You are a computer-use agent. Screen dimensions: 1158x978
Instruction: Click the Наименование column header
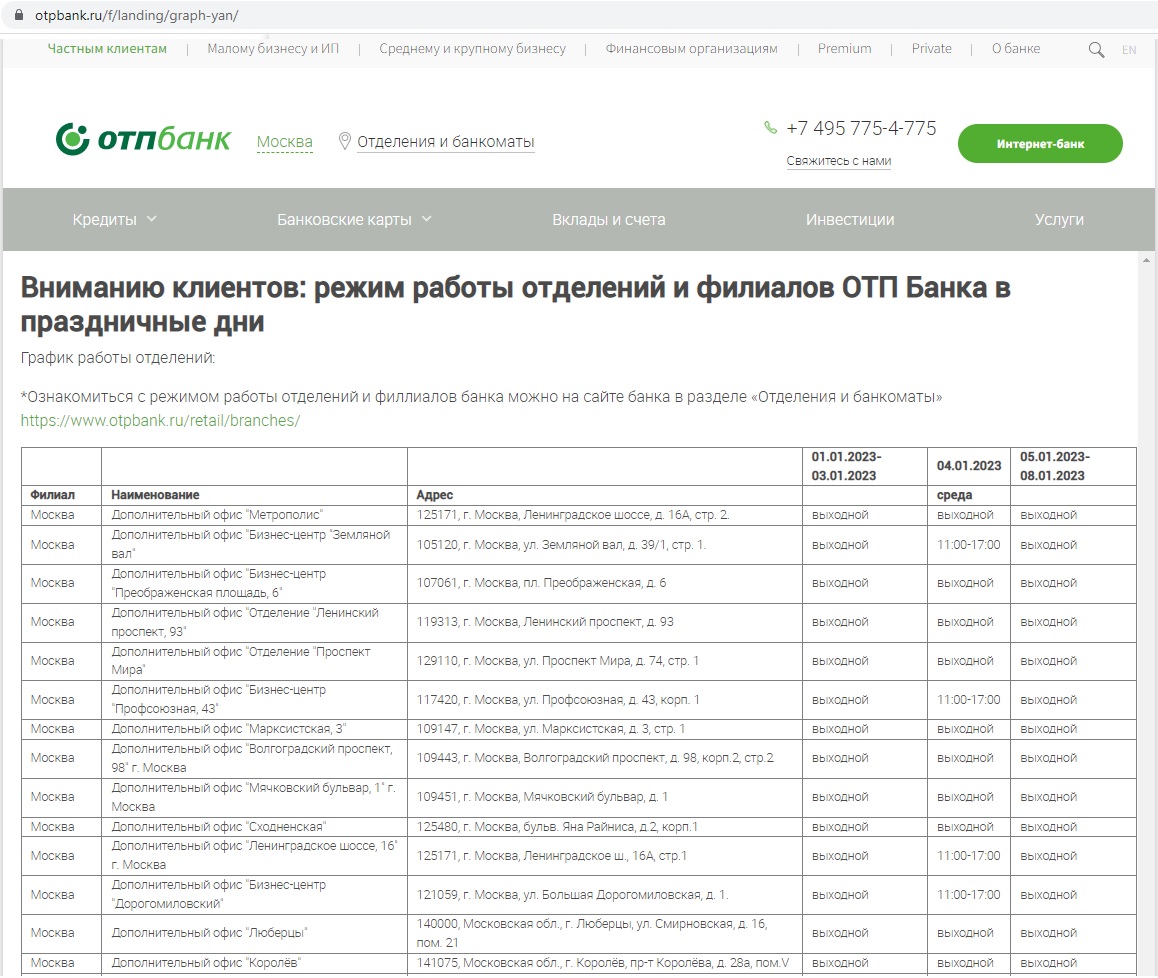(155, 495)
